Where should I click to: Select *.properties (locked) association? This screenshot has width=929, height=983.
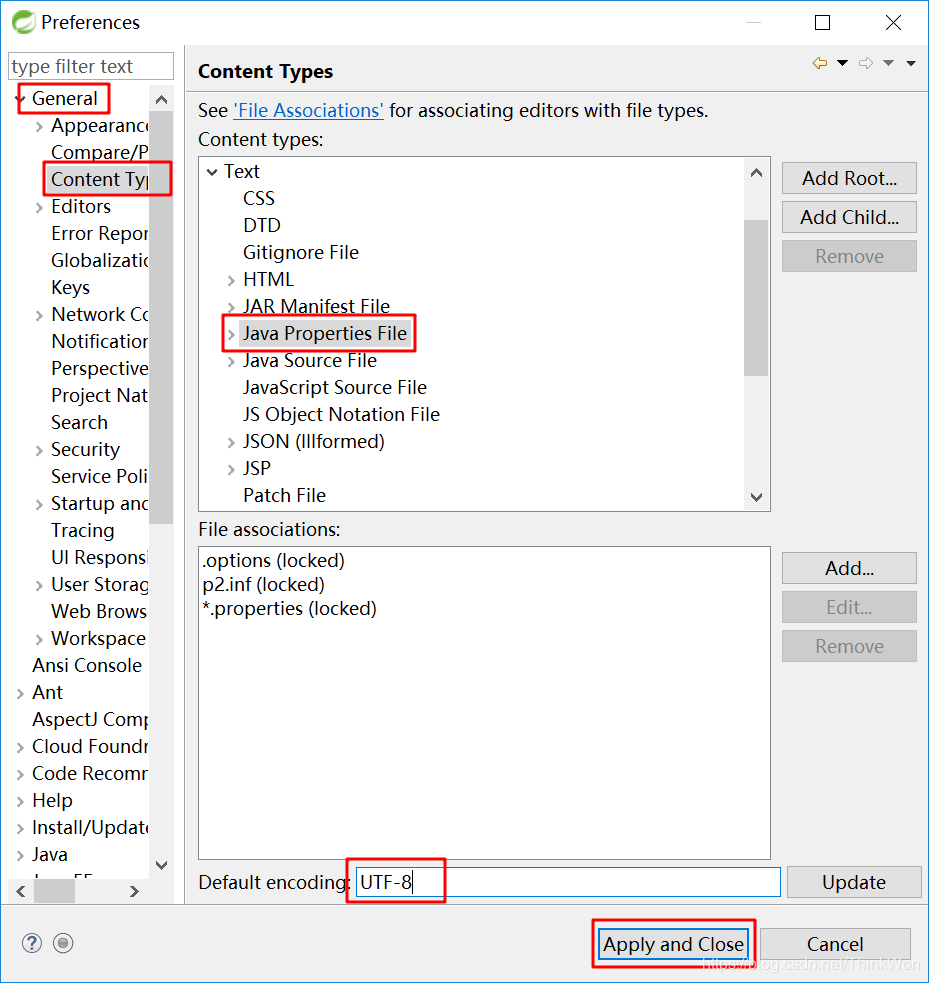pos(290,608)
